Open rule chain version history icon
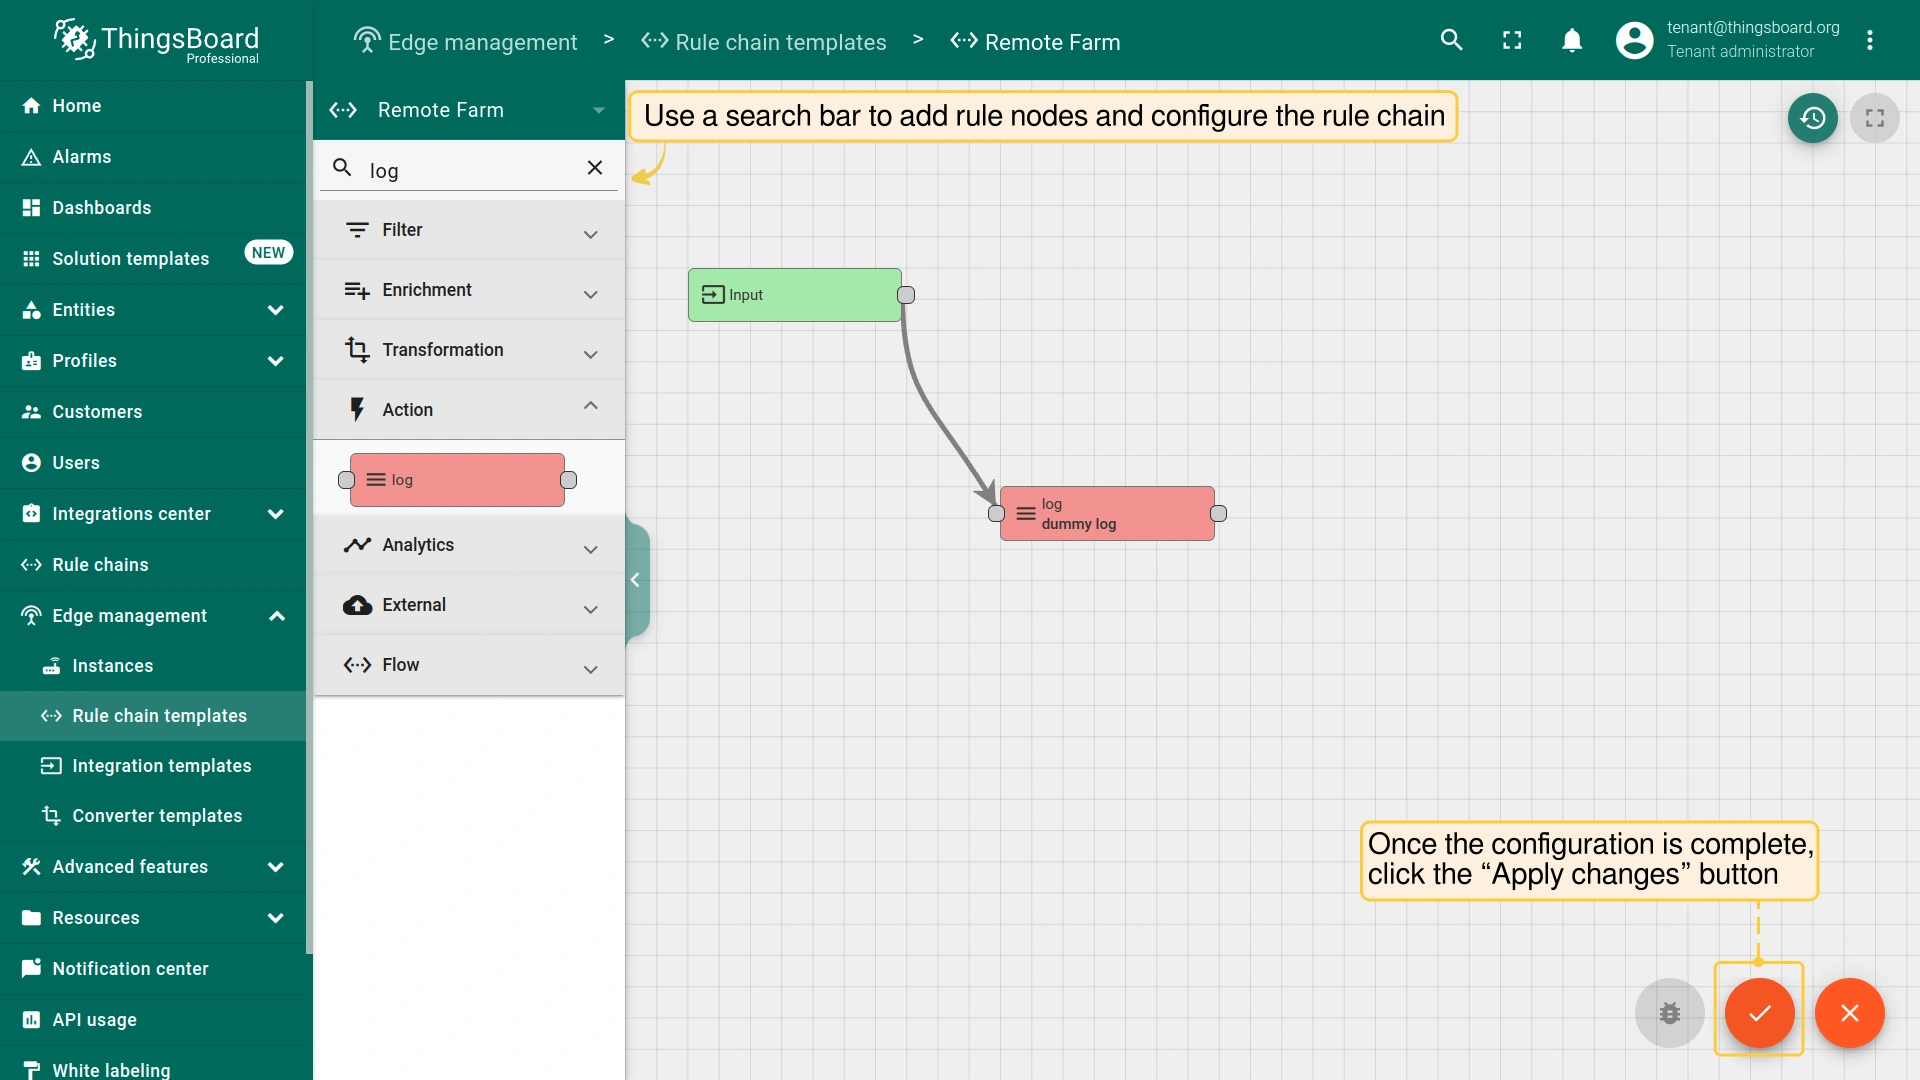The height and width of the screenshot is (1080, 1920). click(x=1812, y=118)
